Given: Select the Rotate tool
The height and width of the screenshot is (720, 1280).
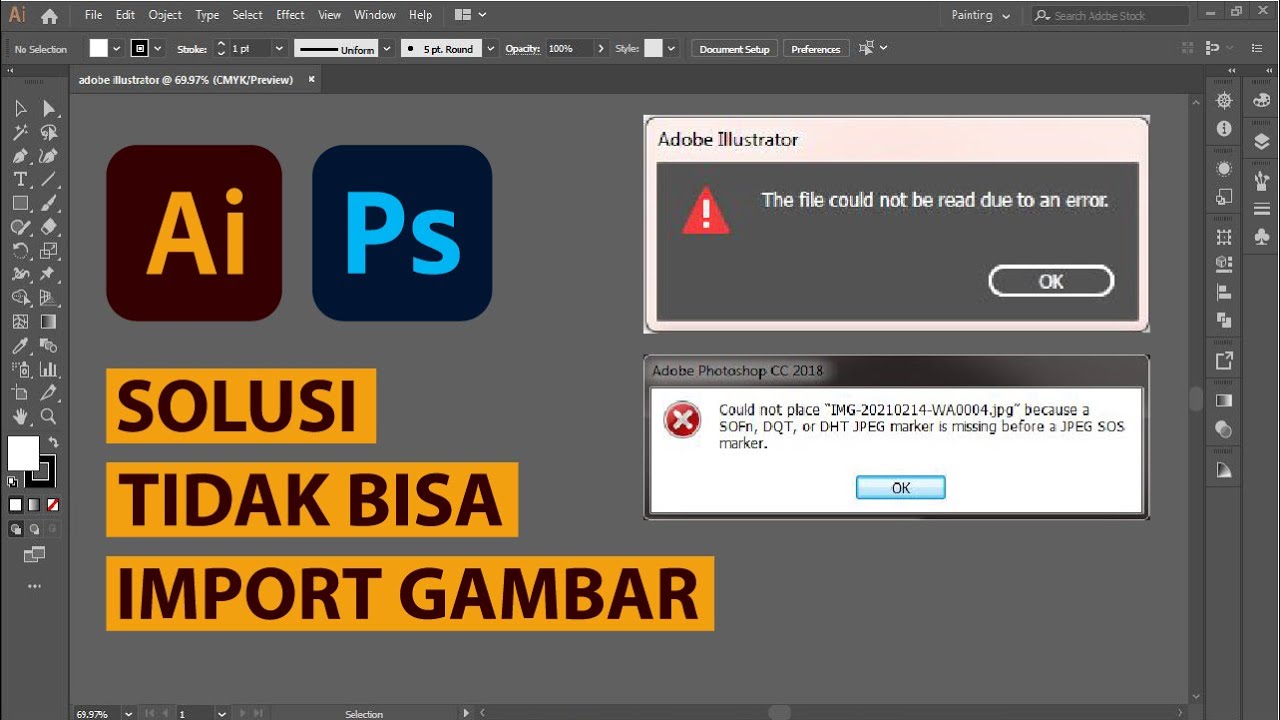Looking at the screenshot, I should click(x=20, y=251).
